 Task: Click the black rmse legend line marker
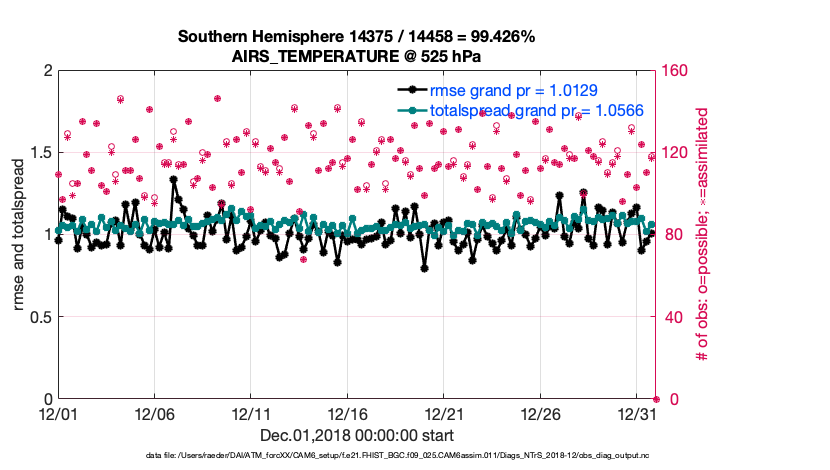point(412,90)
